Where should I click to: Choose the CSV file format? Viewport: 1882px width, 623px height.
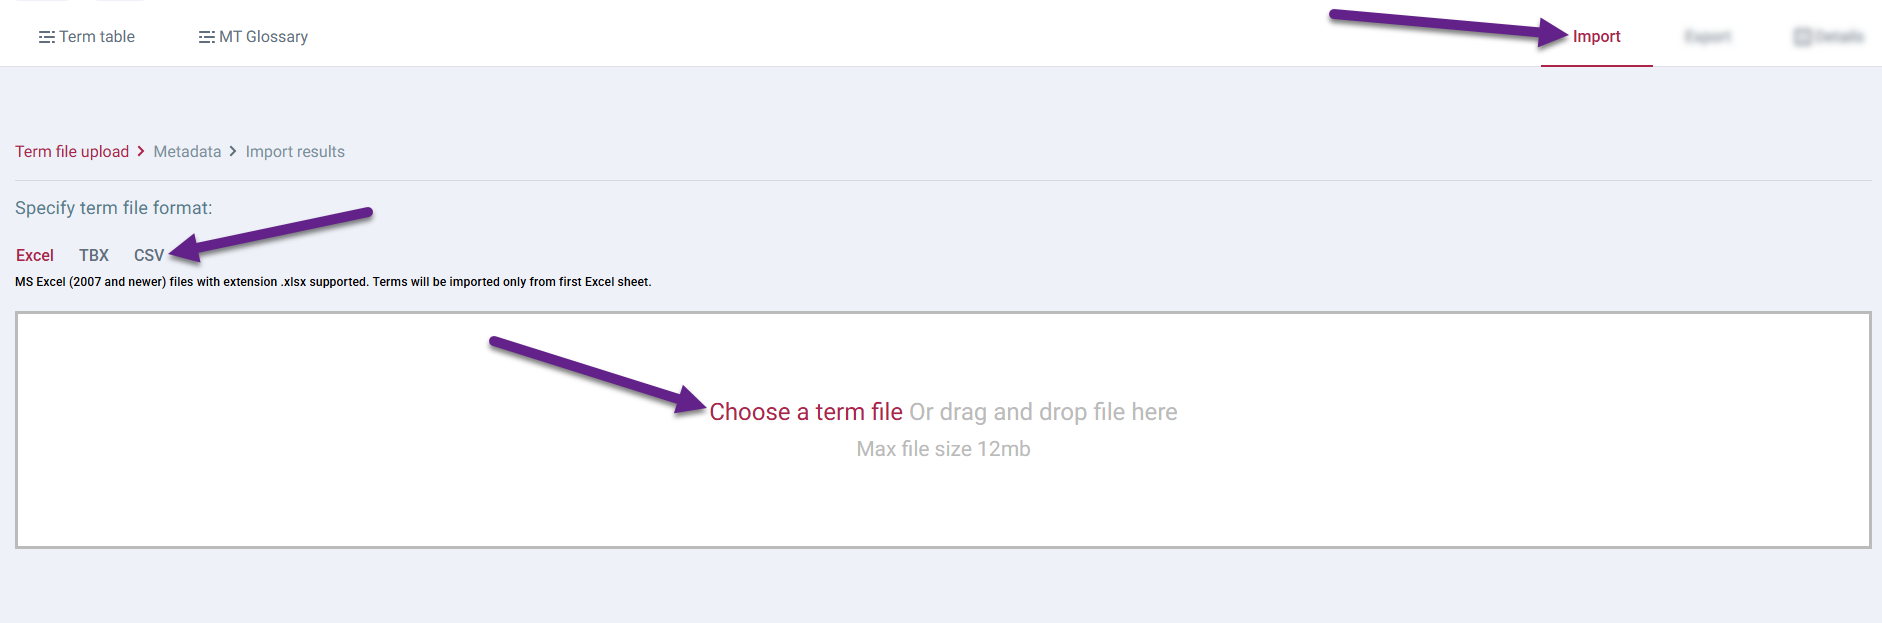148,255
